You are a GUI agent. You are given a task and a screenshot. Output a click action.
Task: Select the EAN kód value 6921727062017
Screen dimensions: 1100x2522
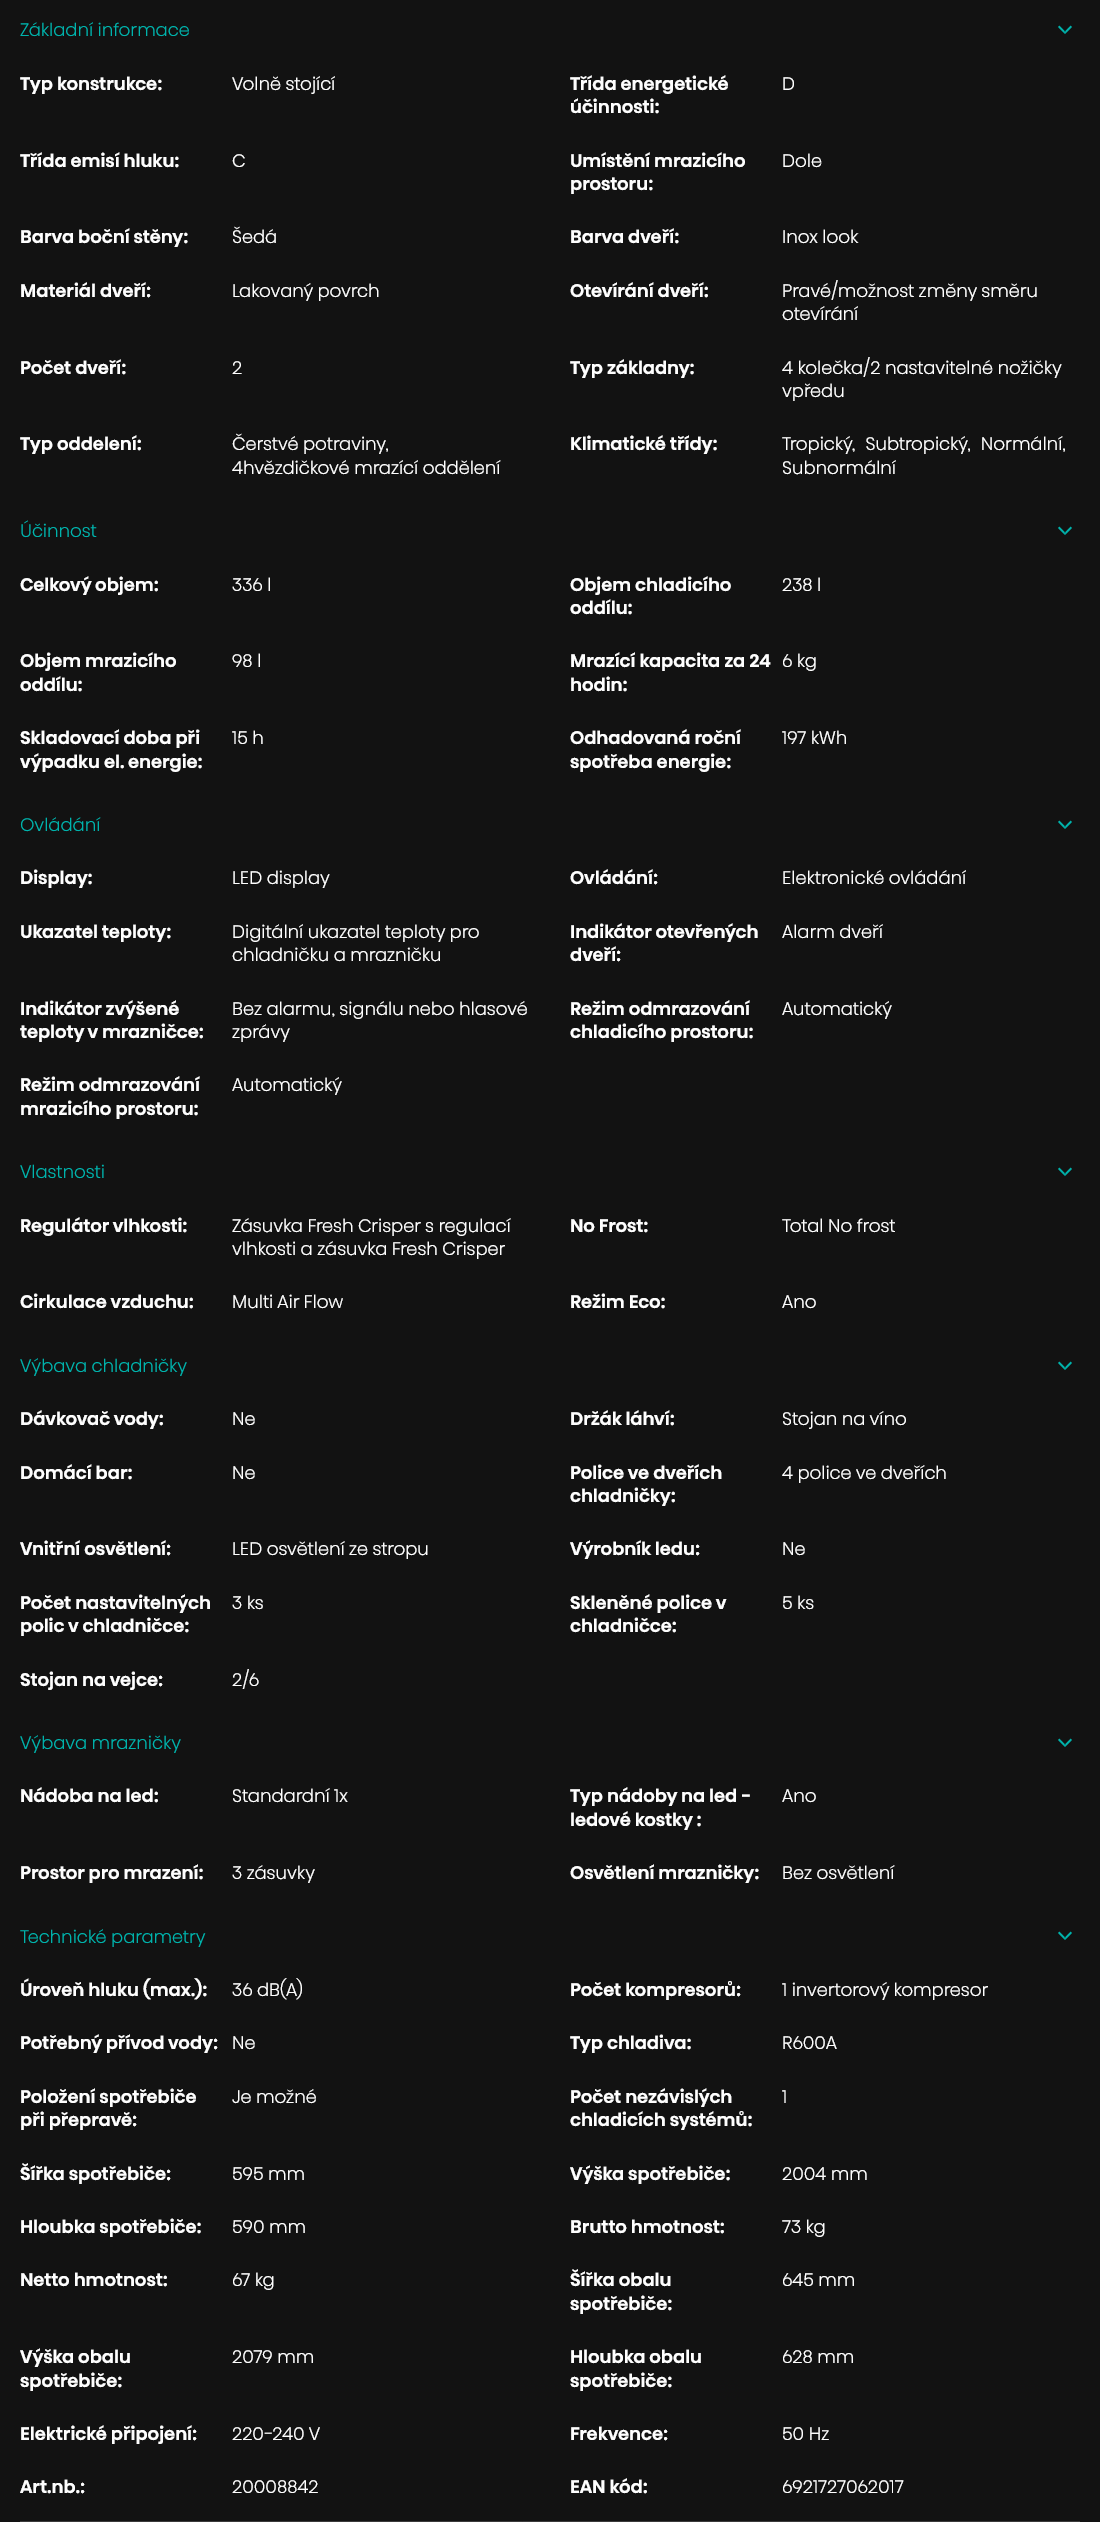[842, 2487]
